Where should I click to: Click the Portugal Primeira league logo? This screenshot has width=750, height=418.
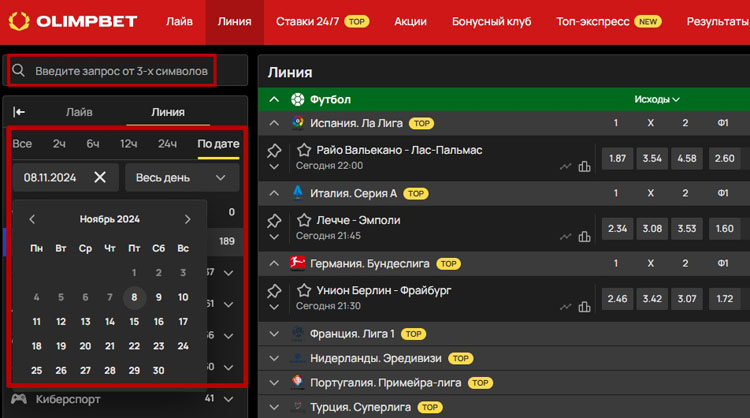298,382
